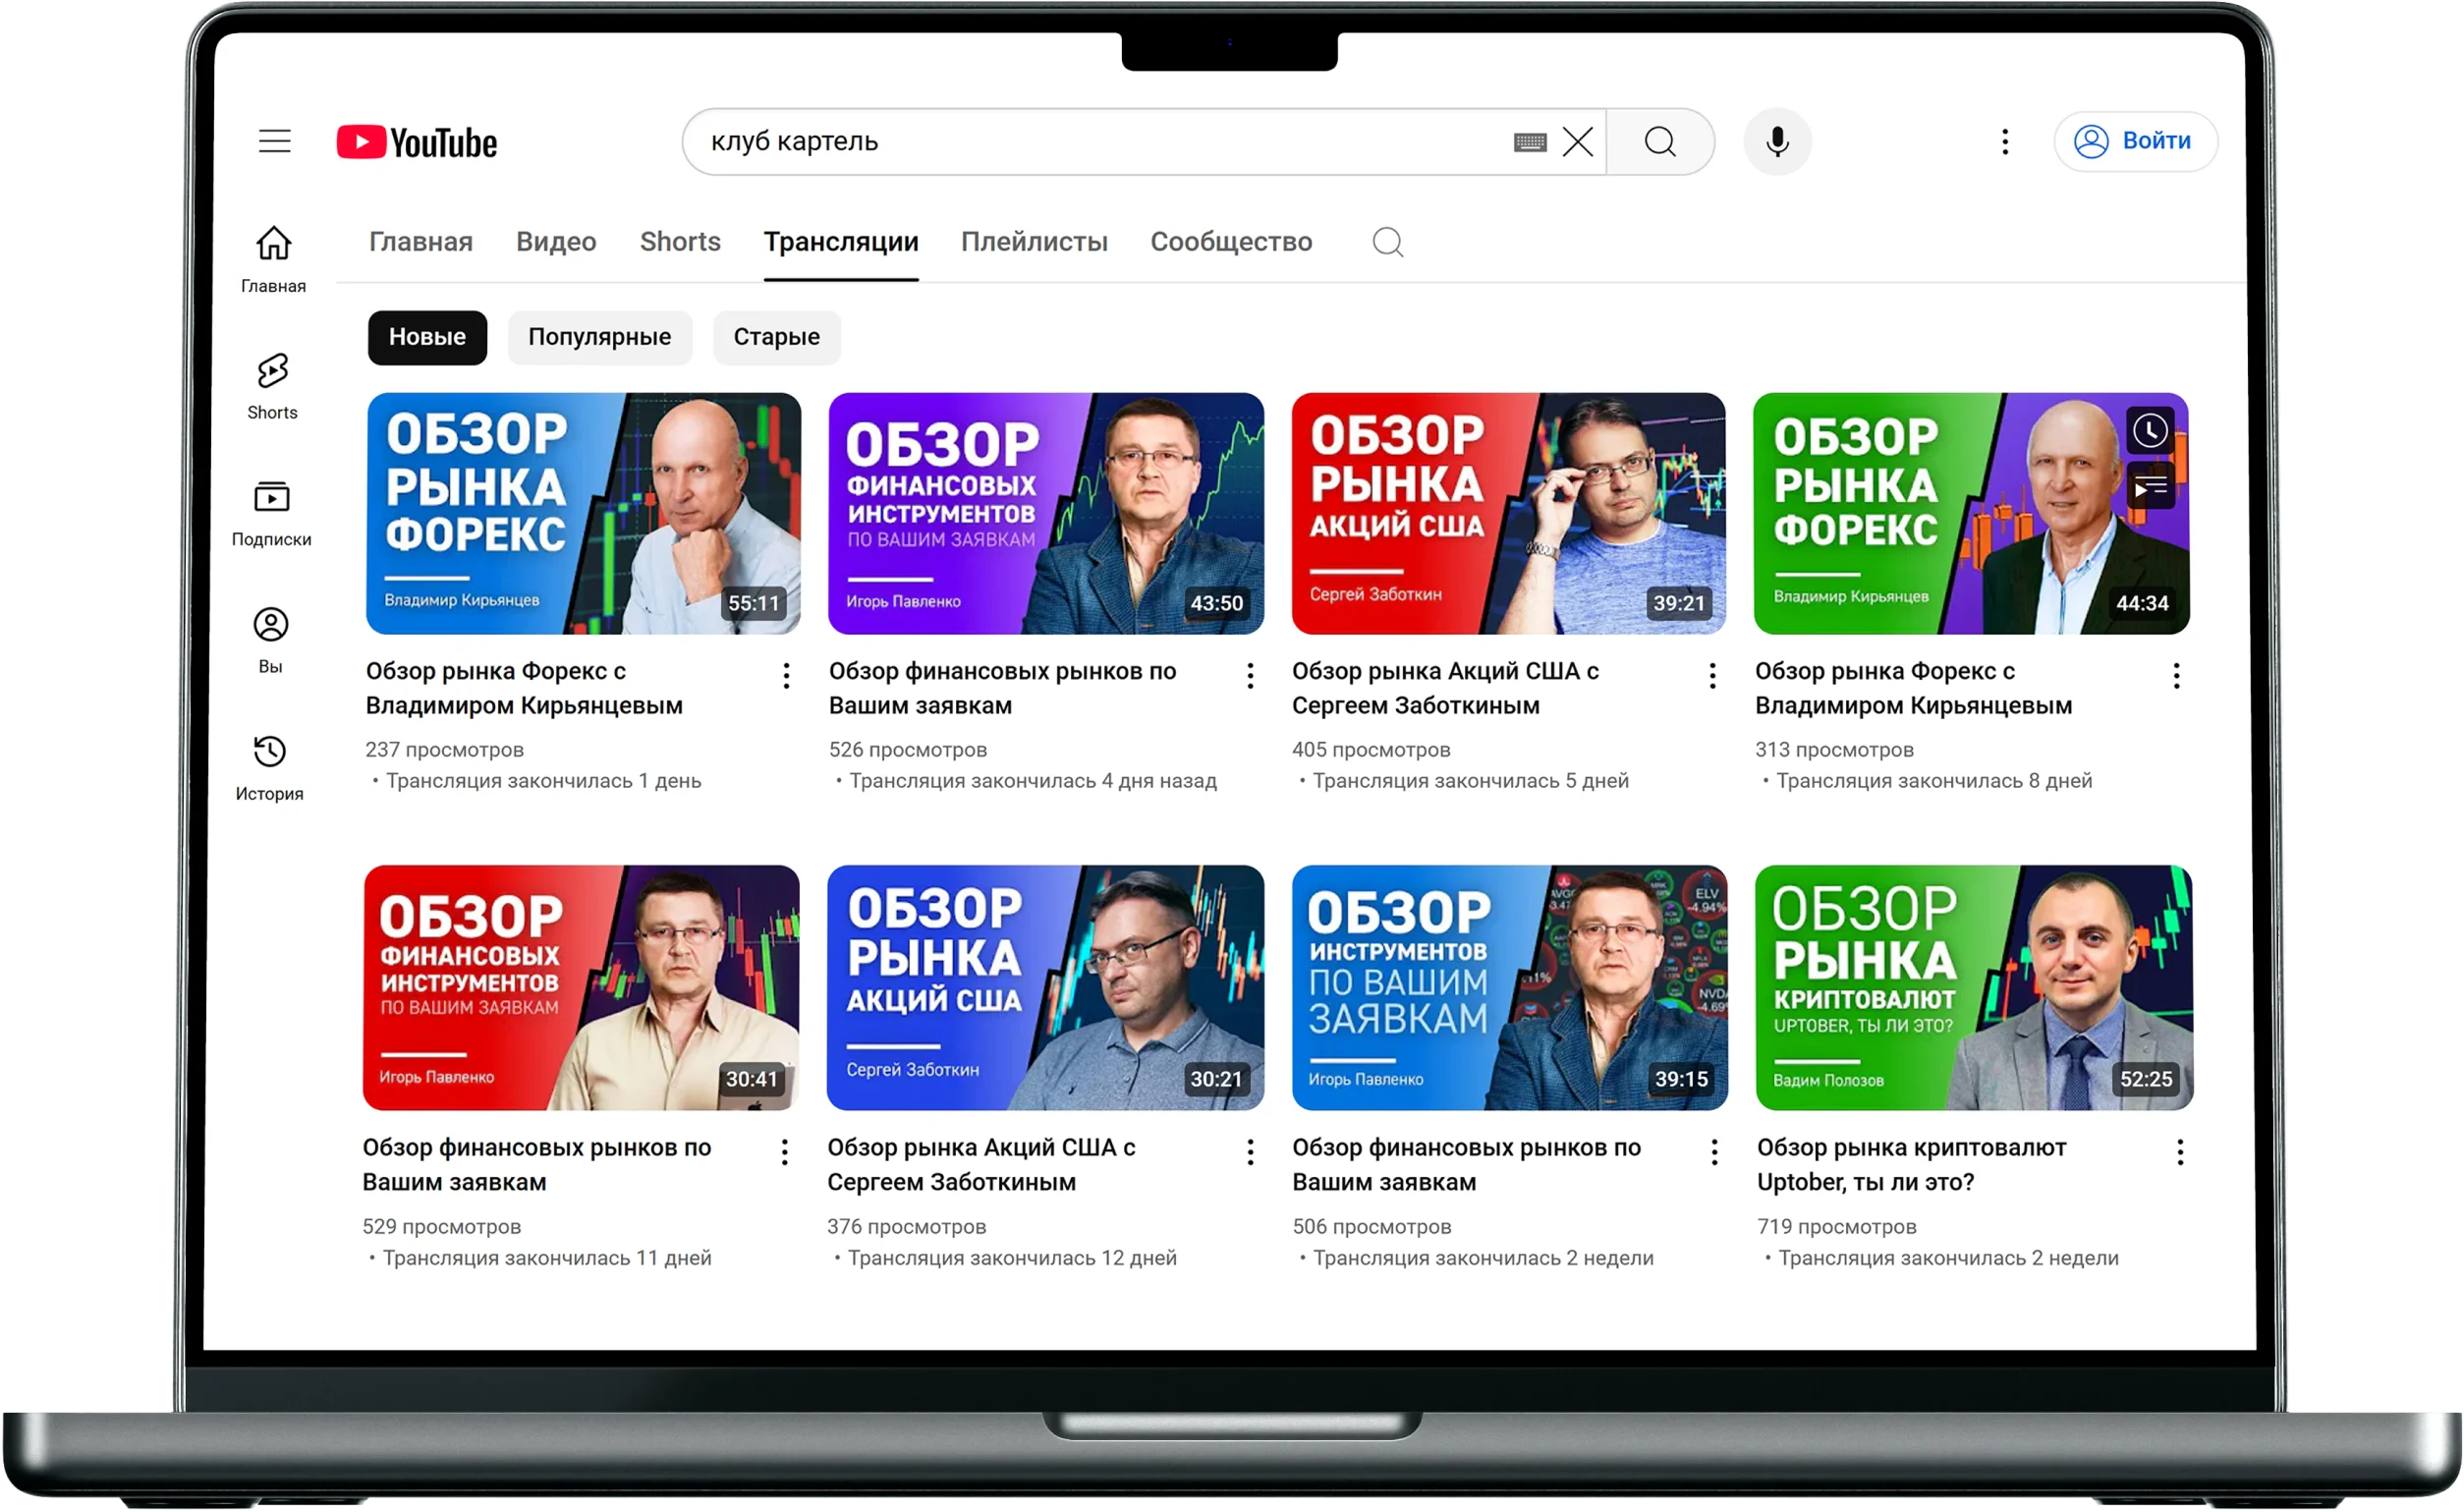
Task: Open the three-dot settings menu near Войти
Action: (2005, 142)
